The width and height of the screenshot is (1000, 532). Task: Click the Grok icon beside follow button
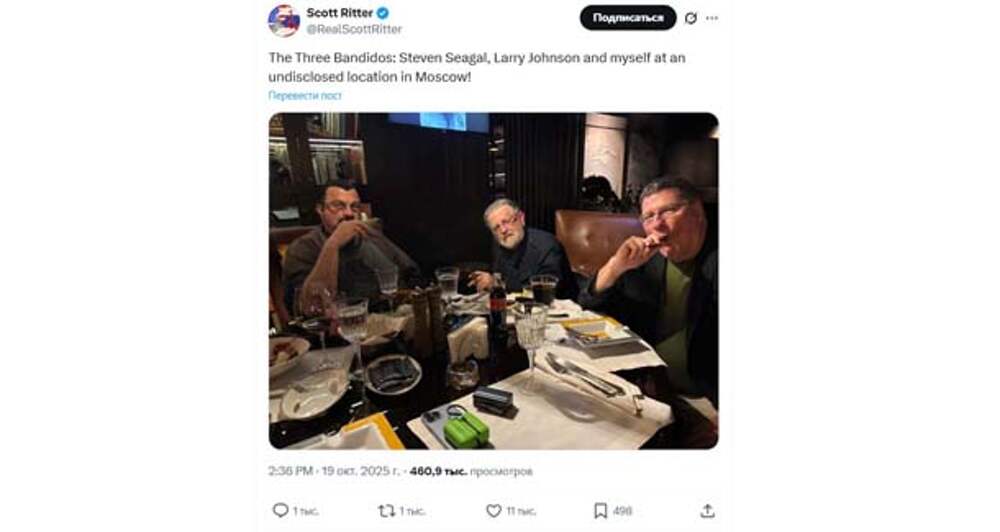pyautogui.click(x=690, y=18)
